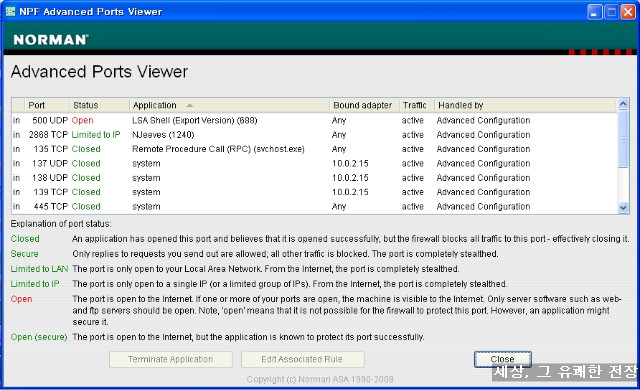The width and height of the screenshot is (640, 390).
Task: Click the Edit Associated Rule button
Action: (x=302, y=359)
